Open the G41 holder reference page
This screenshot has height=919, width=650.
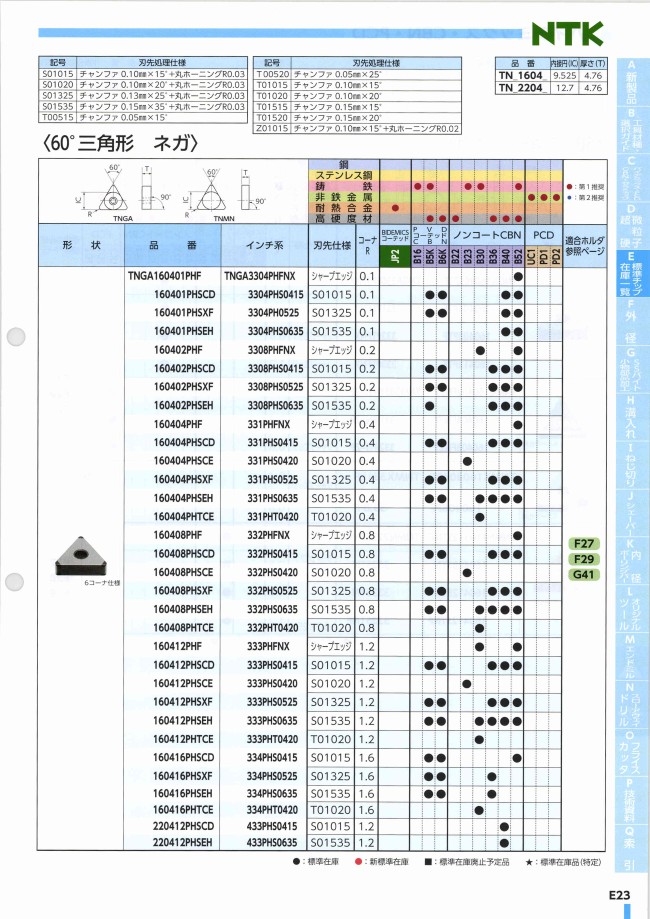coord(582,575)
